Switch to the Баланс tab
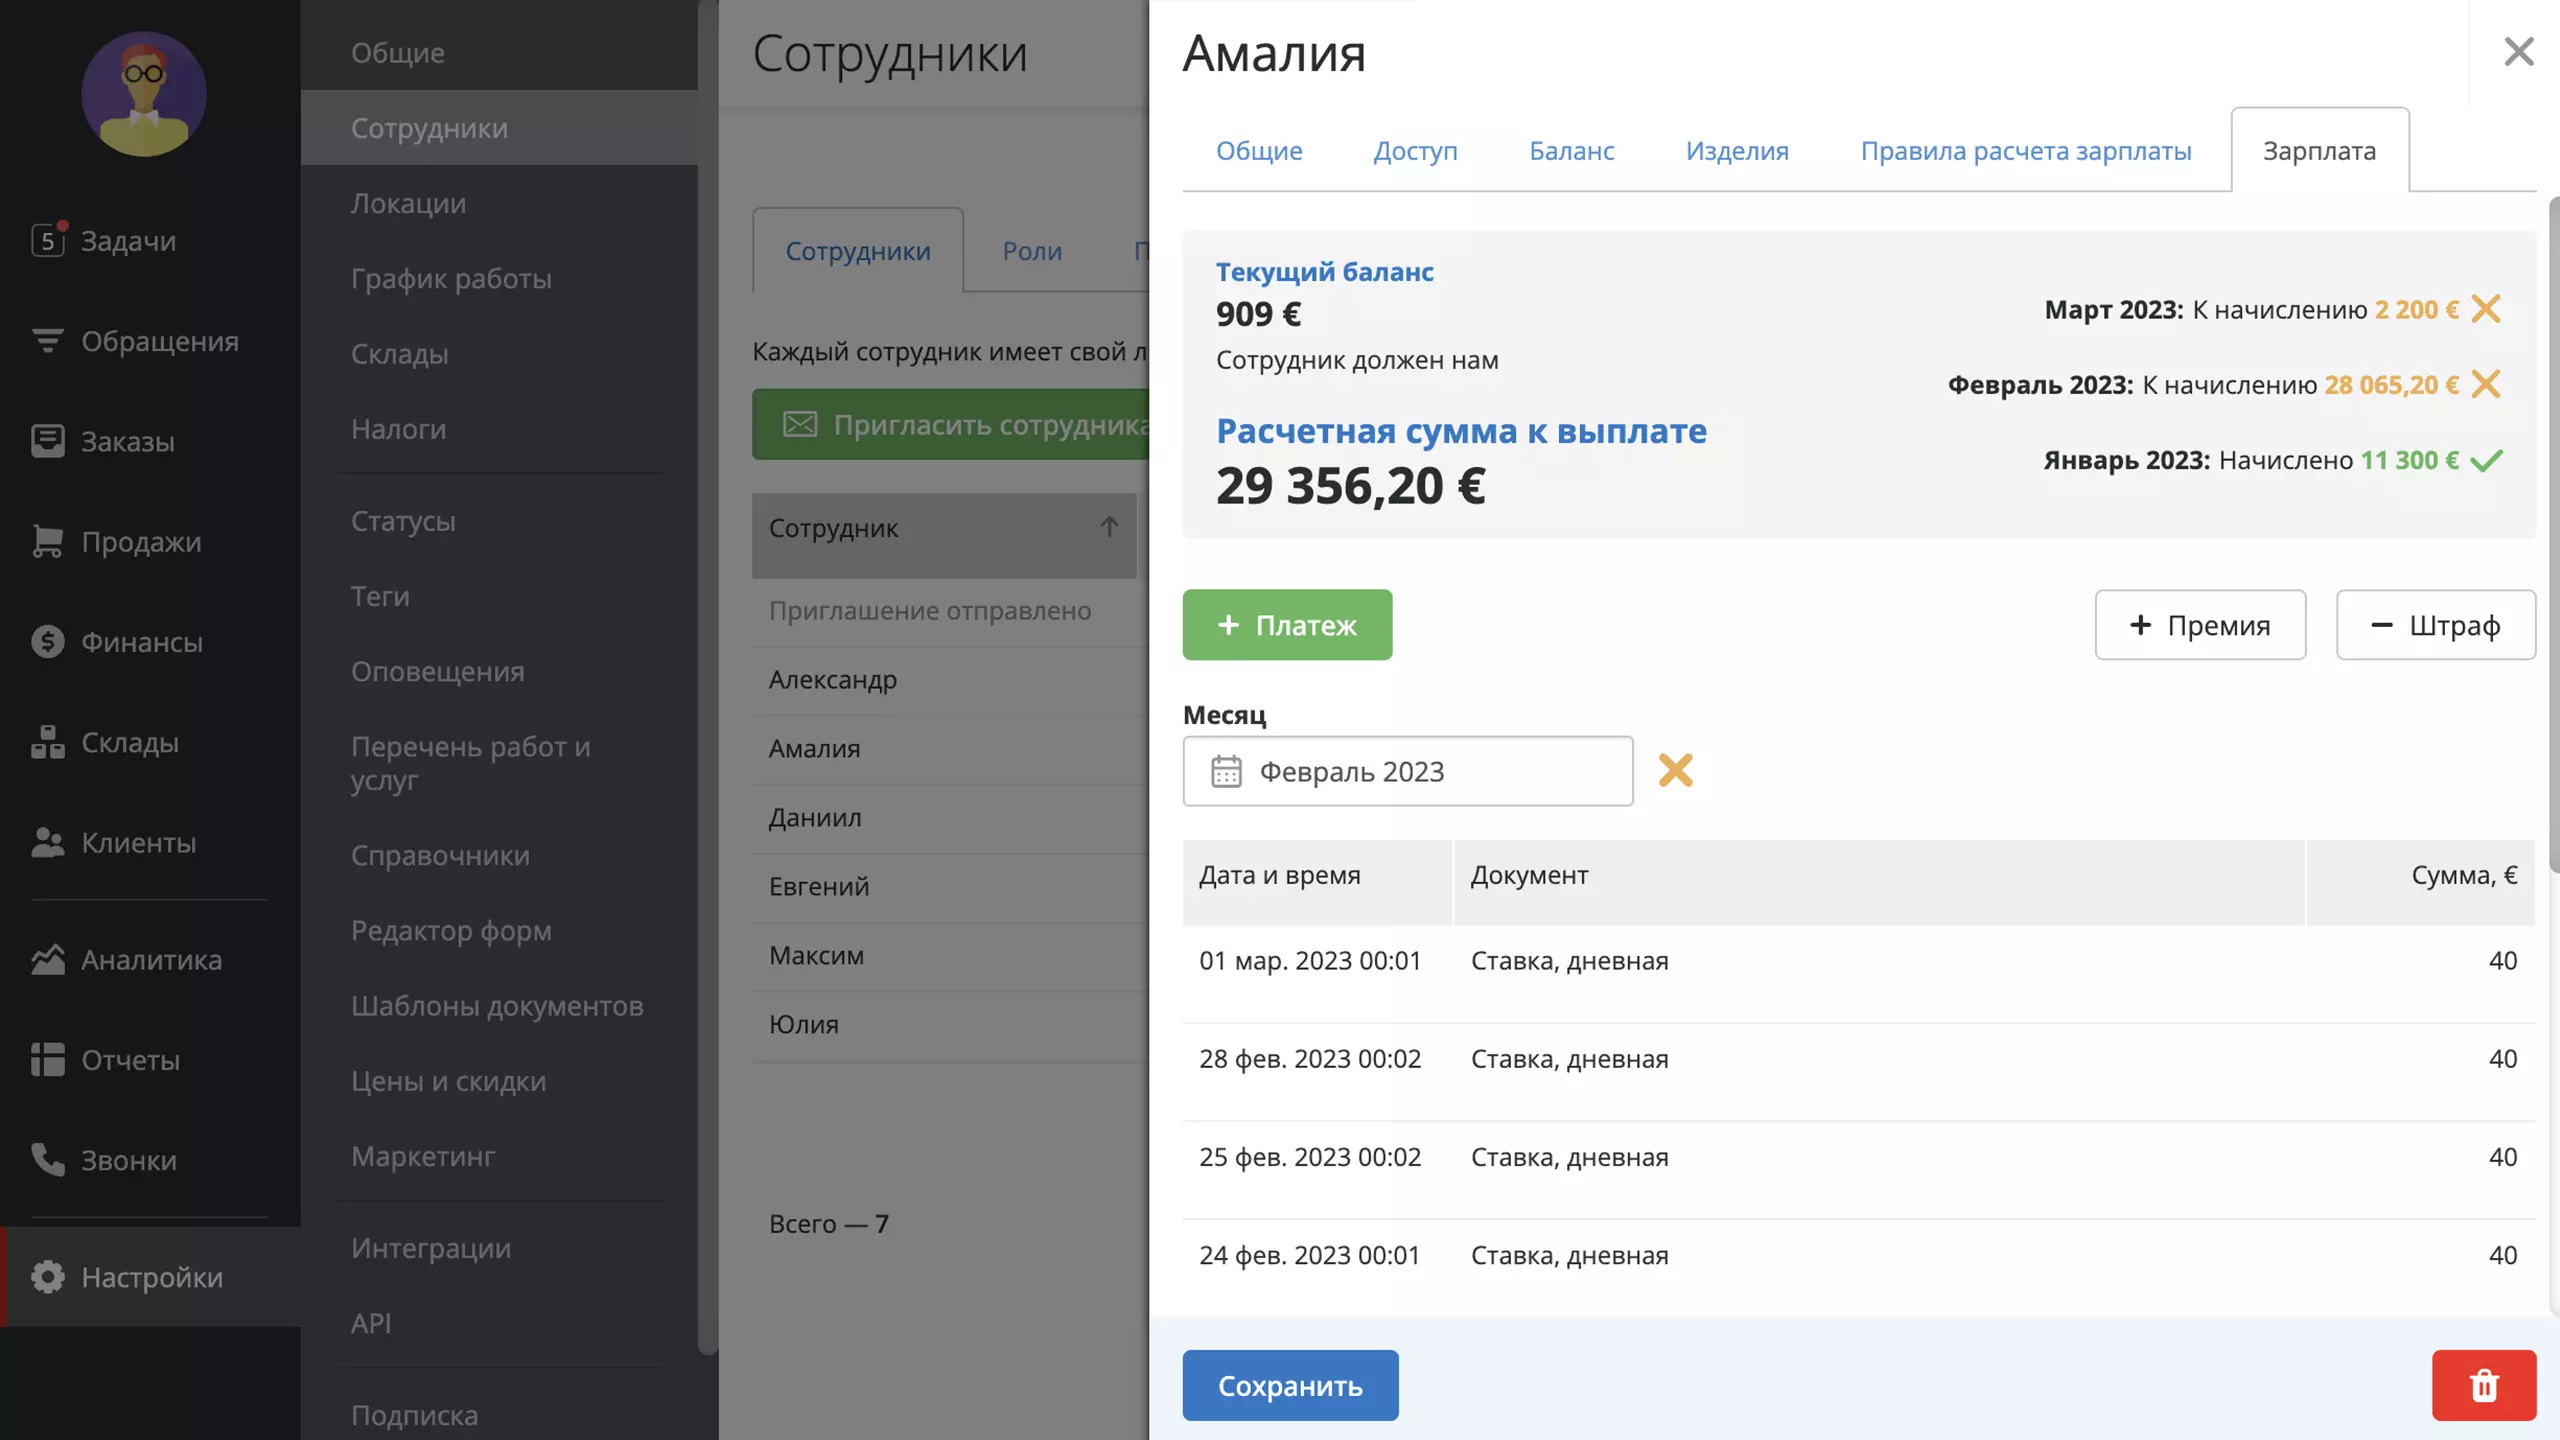 tap(1571, 150)
